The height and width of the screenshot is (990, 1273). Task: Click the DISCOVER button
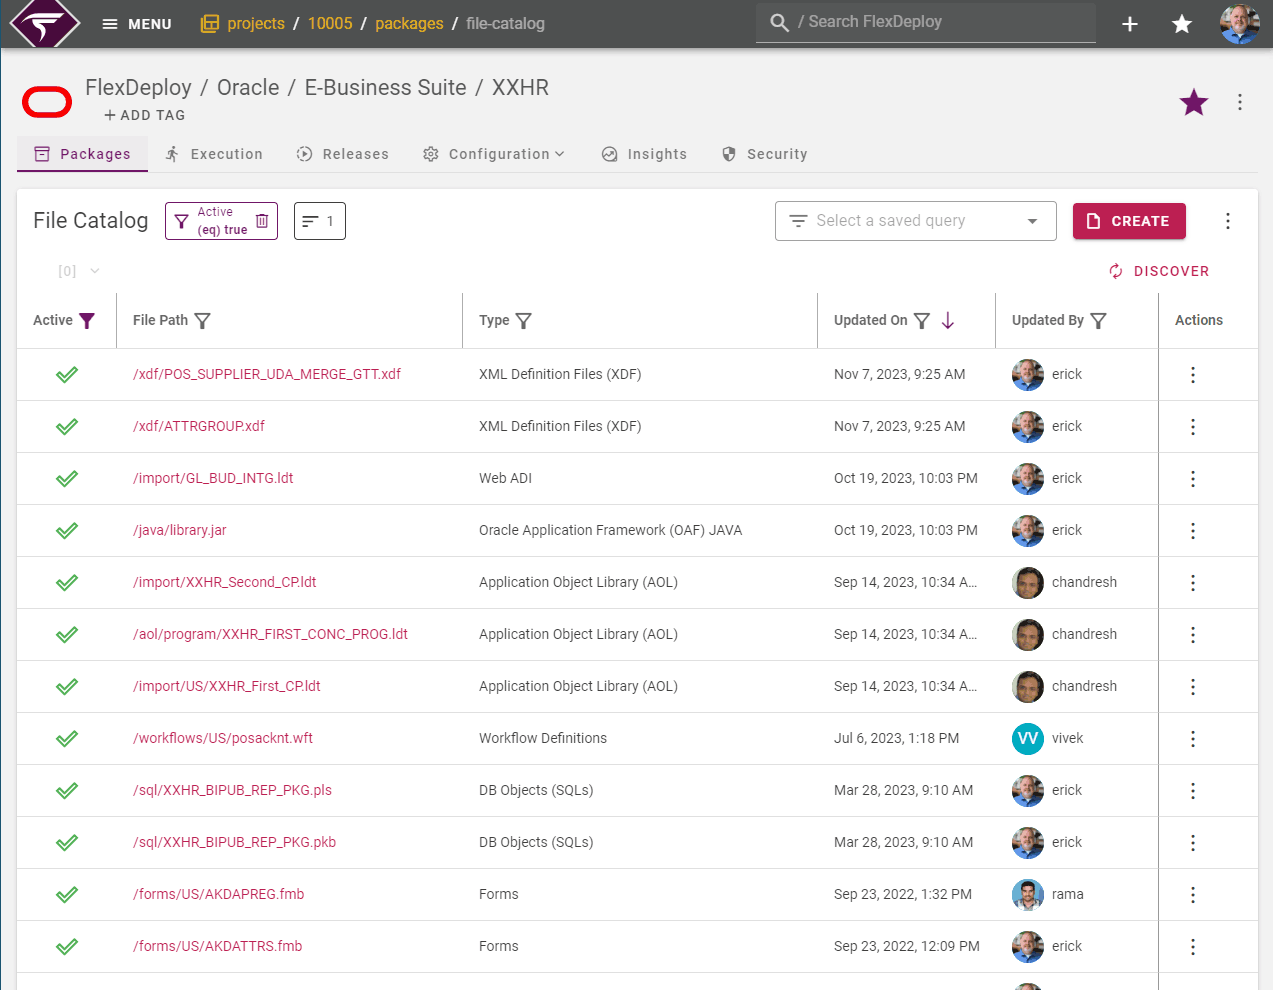tap(1159, 271)
